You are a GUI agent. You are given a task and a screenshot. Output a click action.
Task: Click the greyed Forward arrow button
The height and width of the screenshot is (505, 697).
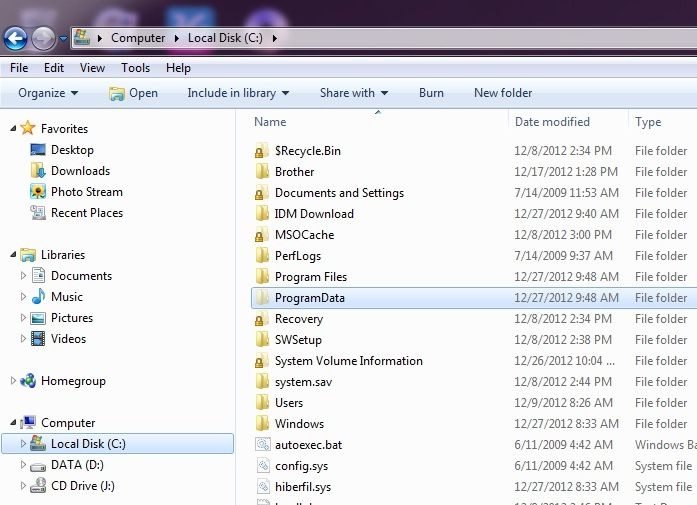tap(43, 39)
